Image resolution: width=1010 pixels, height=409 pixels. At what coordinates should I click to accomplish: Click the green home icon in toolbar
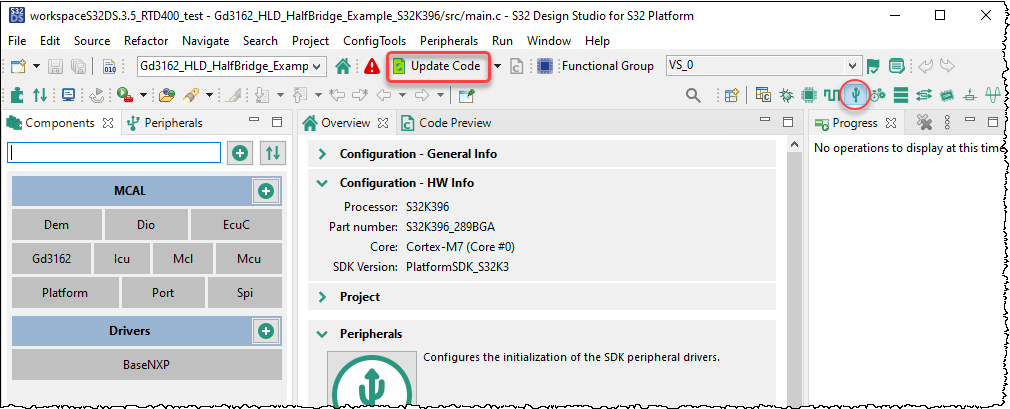point(343,66)
